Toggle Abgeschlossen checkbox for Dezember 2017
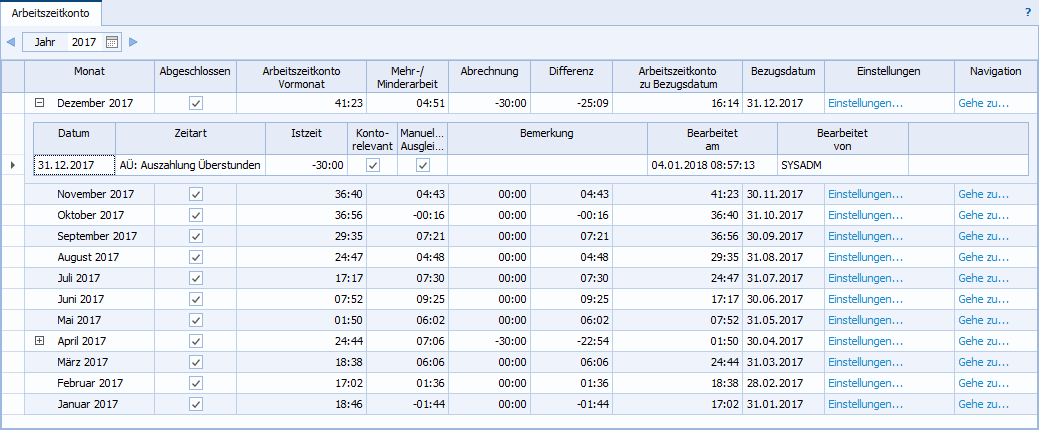This screenshot has width=1039, height=430. (x=196, y=103)
